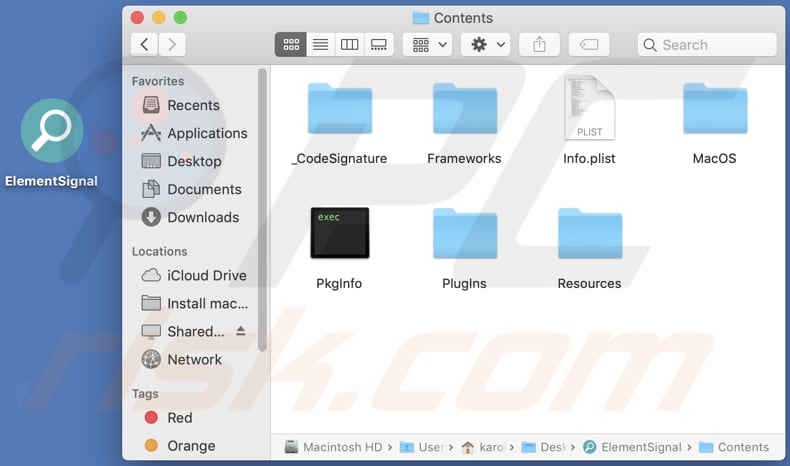Select Downloads in the sidebar
This screenshot has width=790, height=466.
point(202,217)
